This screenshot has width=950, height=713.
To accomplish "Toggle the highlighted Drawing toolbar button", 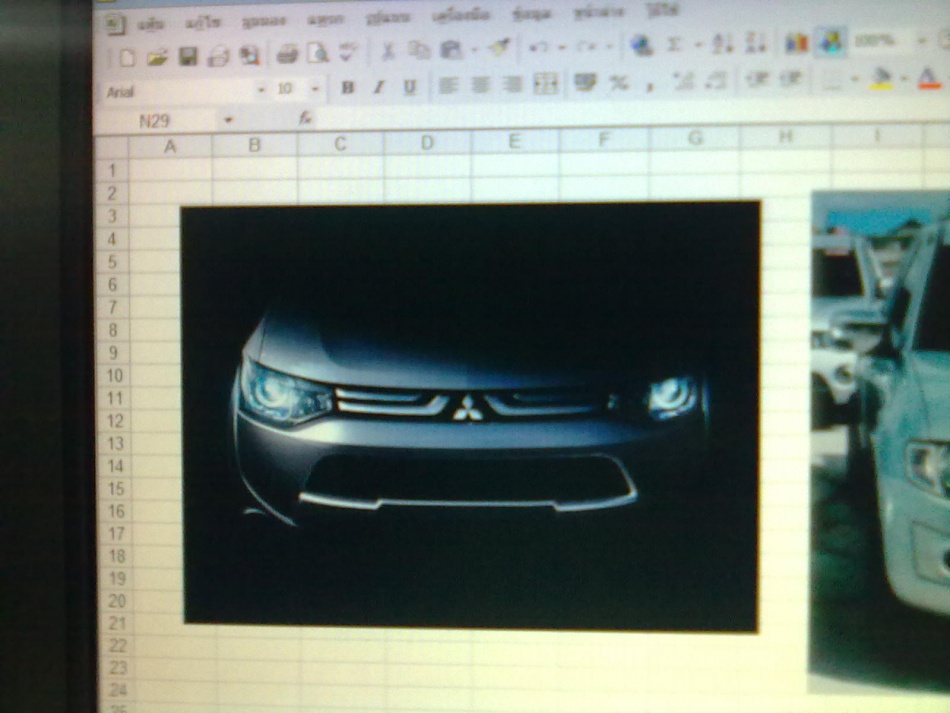I will point(830,42).
